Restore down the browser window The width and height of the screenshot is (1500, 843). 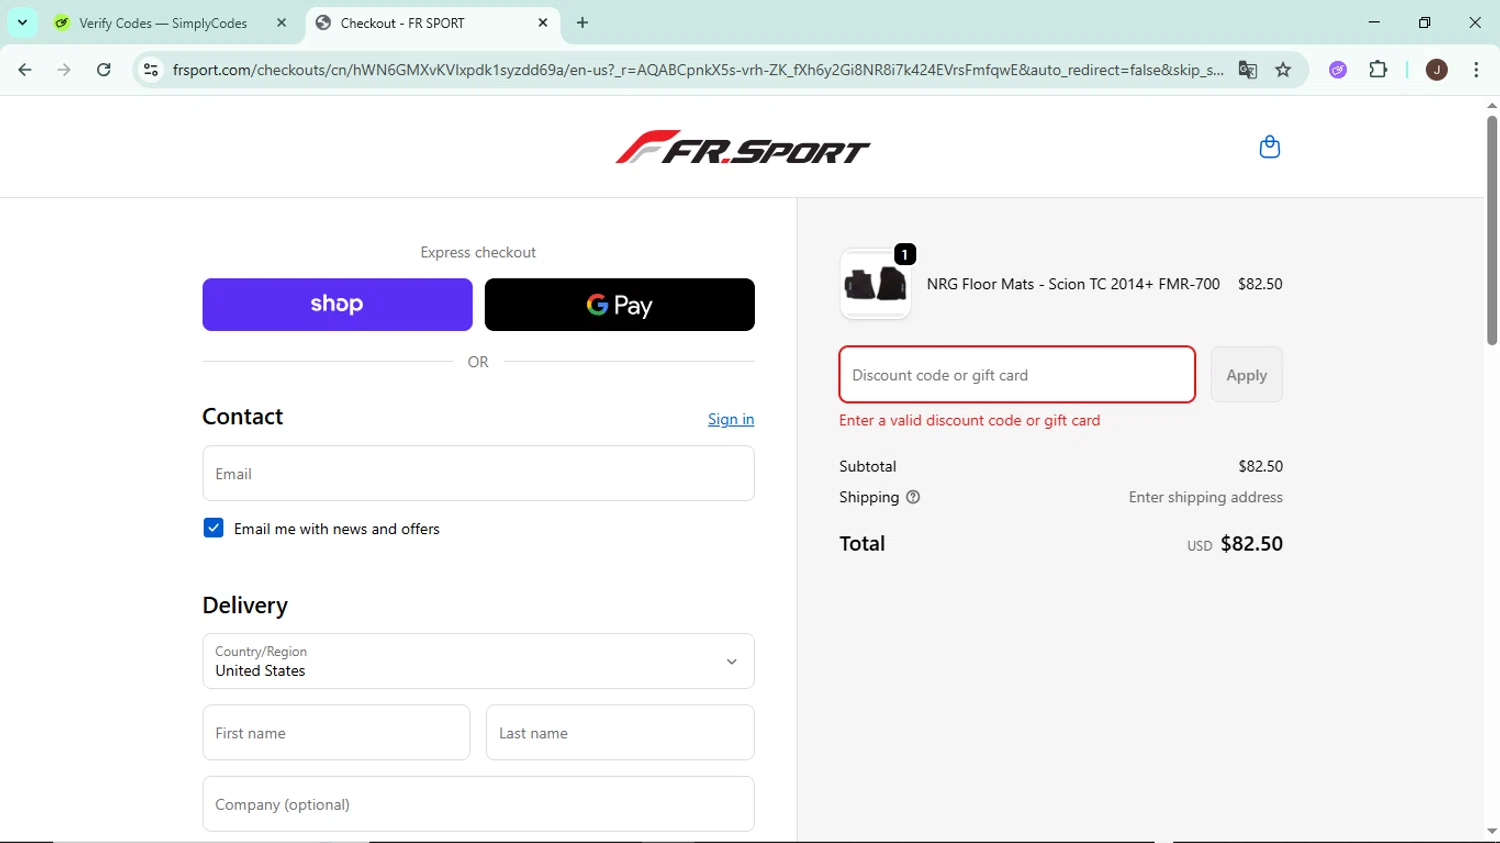(x=1424, y=22)
